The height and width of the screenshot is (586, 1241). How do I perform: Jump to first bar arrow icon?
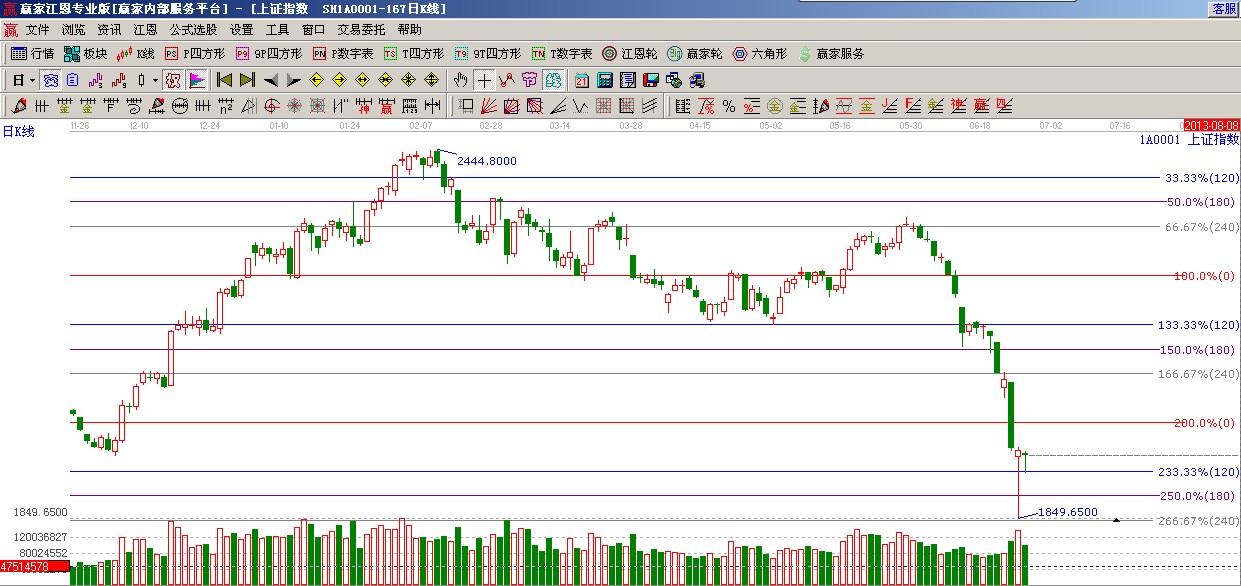click(x=224, y=80)
